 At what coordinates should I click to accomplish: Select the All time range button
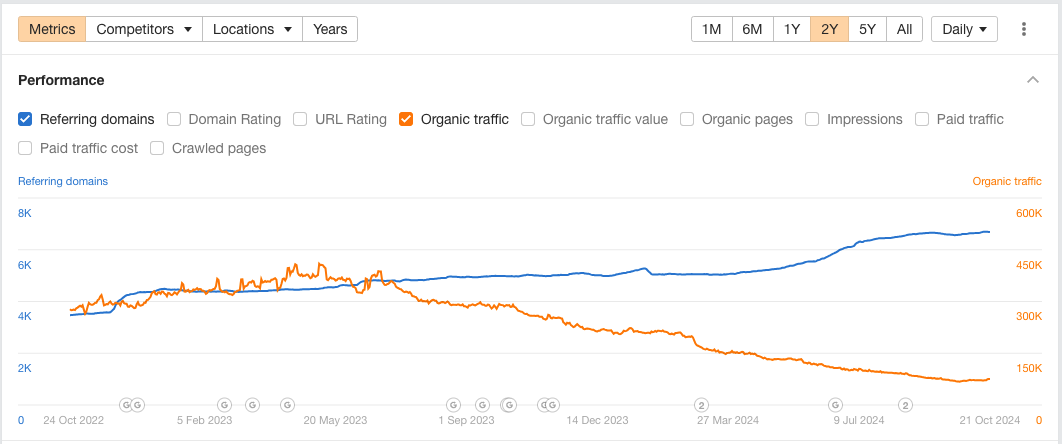point(904,29)
